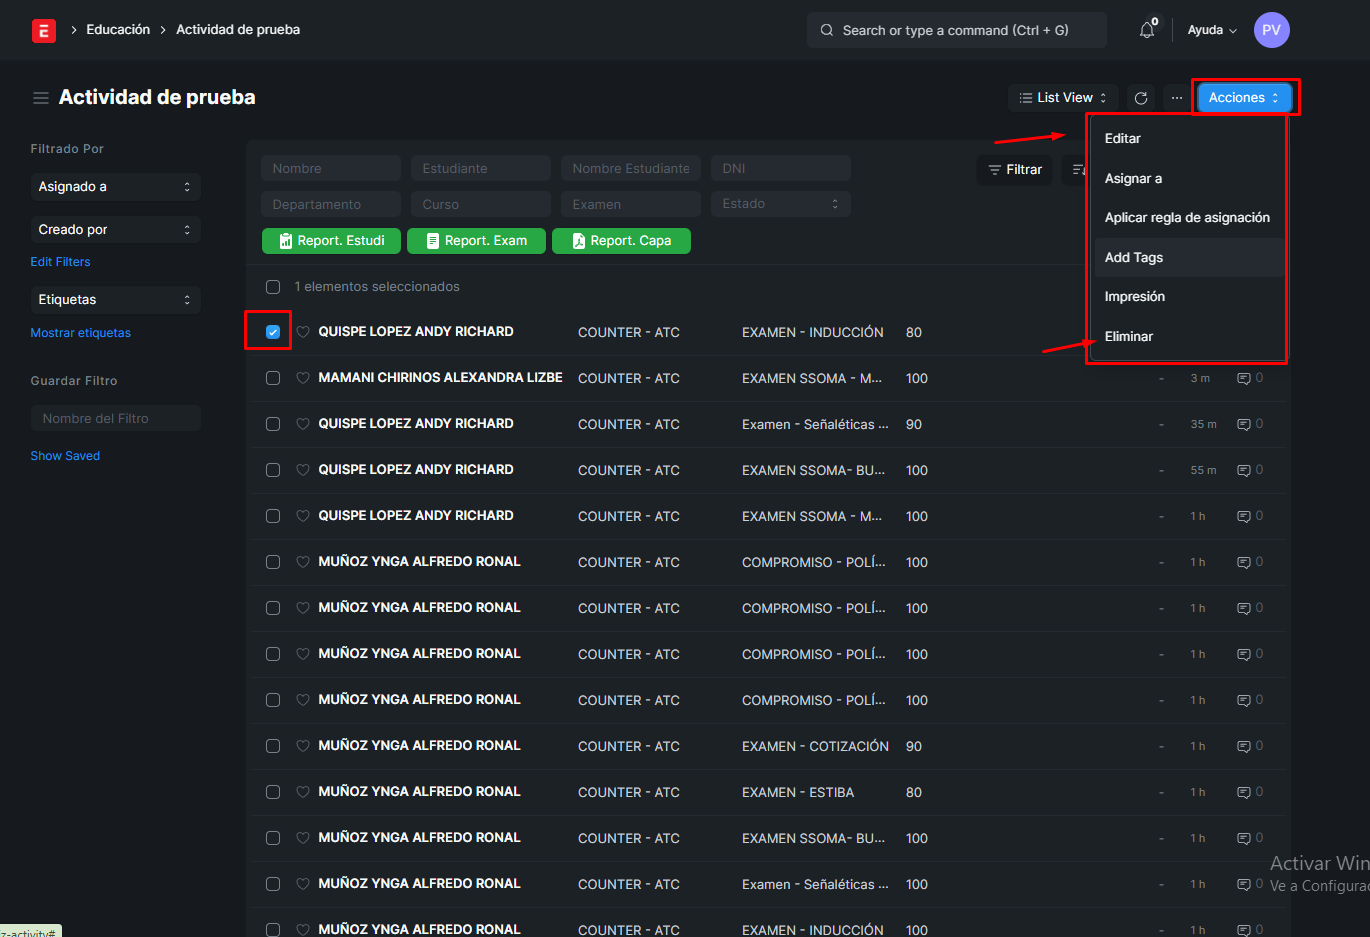
Task: Choose Eliminar from the Acciones menu
Action: tap(1129, 337)
